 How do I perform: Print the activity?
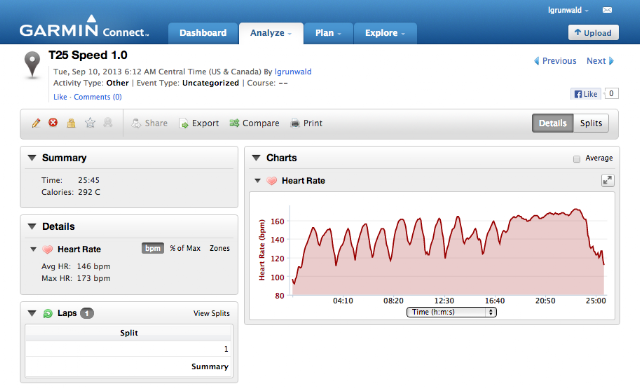tap(306, 123)
